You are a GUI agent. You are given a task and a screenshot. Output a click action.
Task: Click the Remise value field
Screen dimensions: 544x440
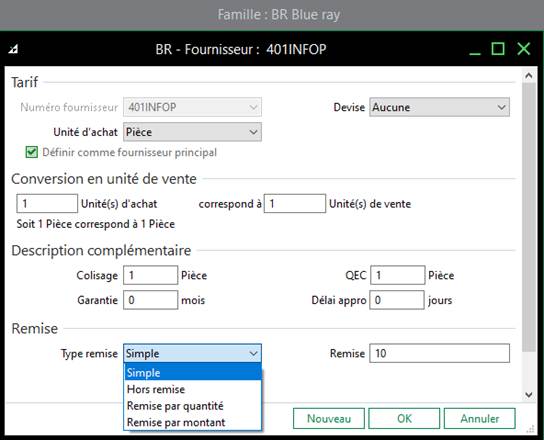[440, 353]
